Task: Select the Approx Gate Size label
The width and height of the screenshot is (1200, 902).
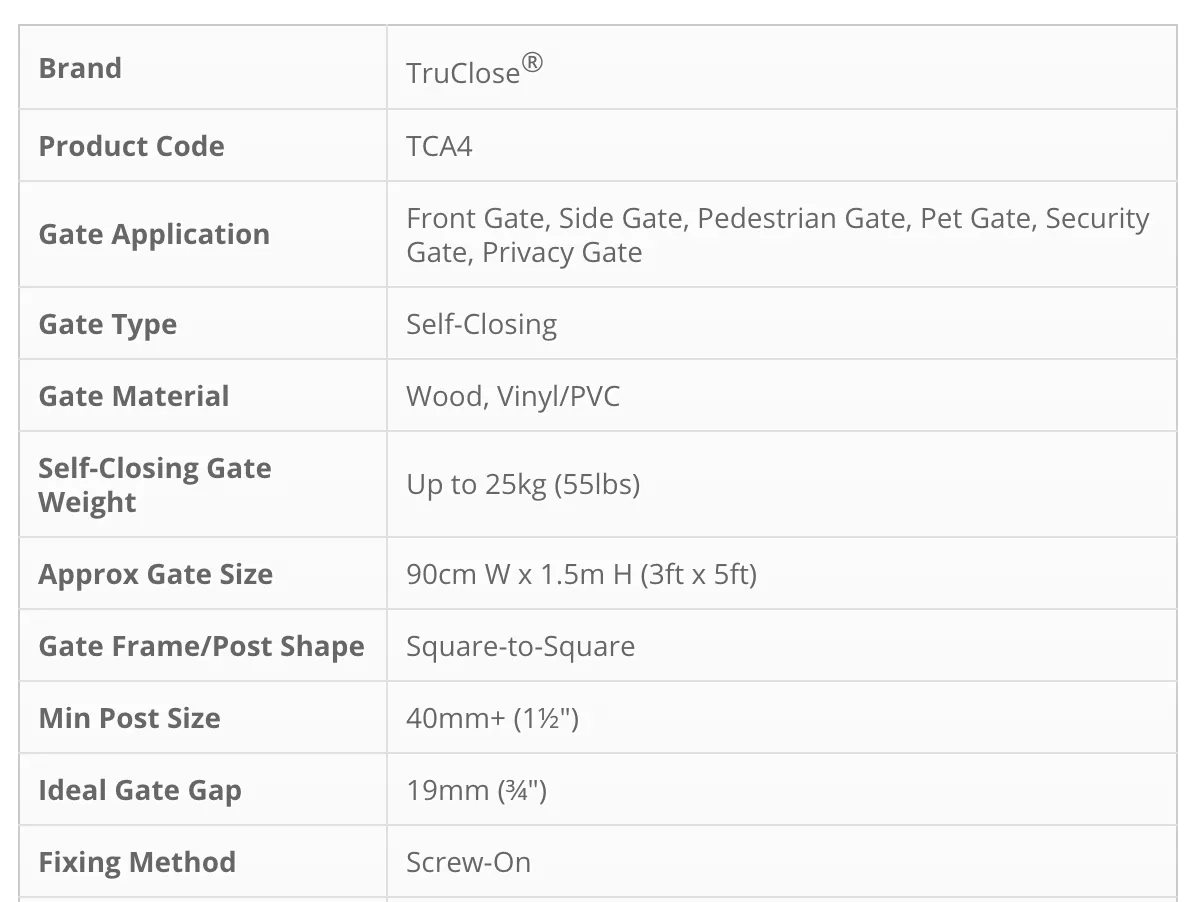Action: pyautogui.click(x=155, y=574)
